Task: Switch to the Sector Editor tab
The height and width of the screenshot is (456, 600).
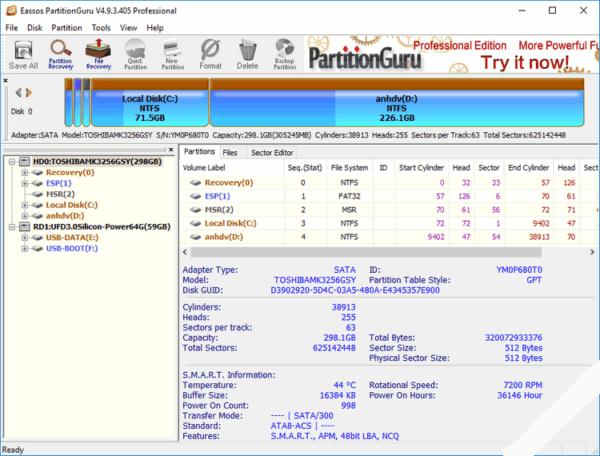Action: click(x=272, y=152)
